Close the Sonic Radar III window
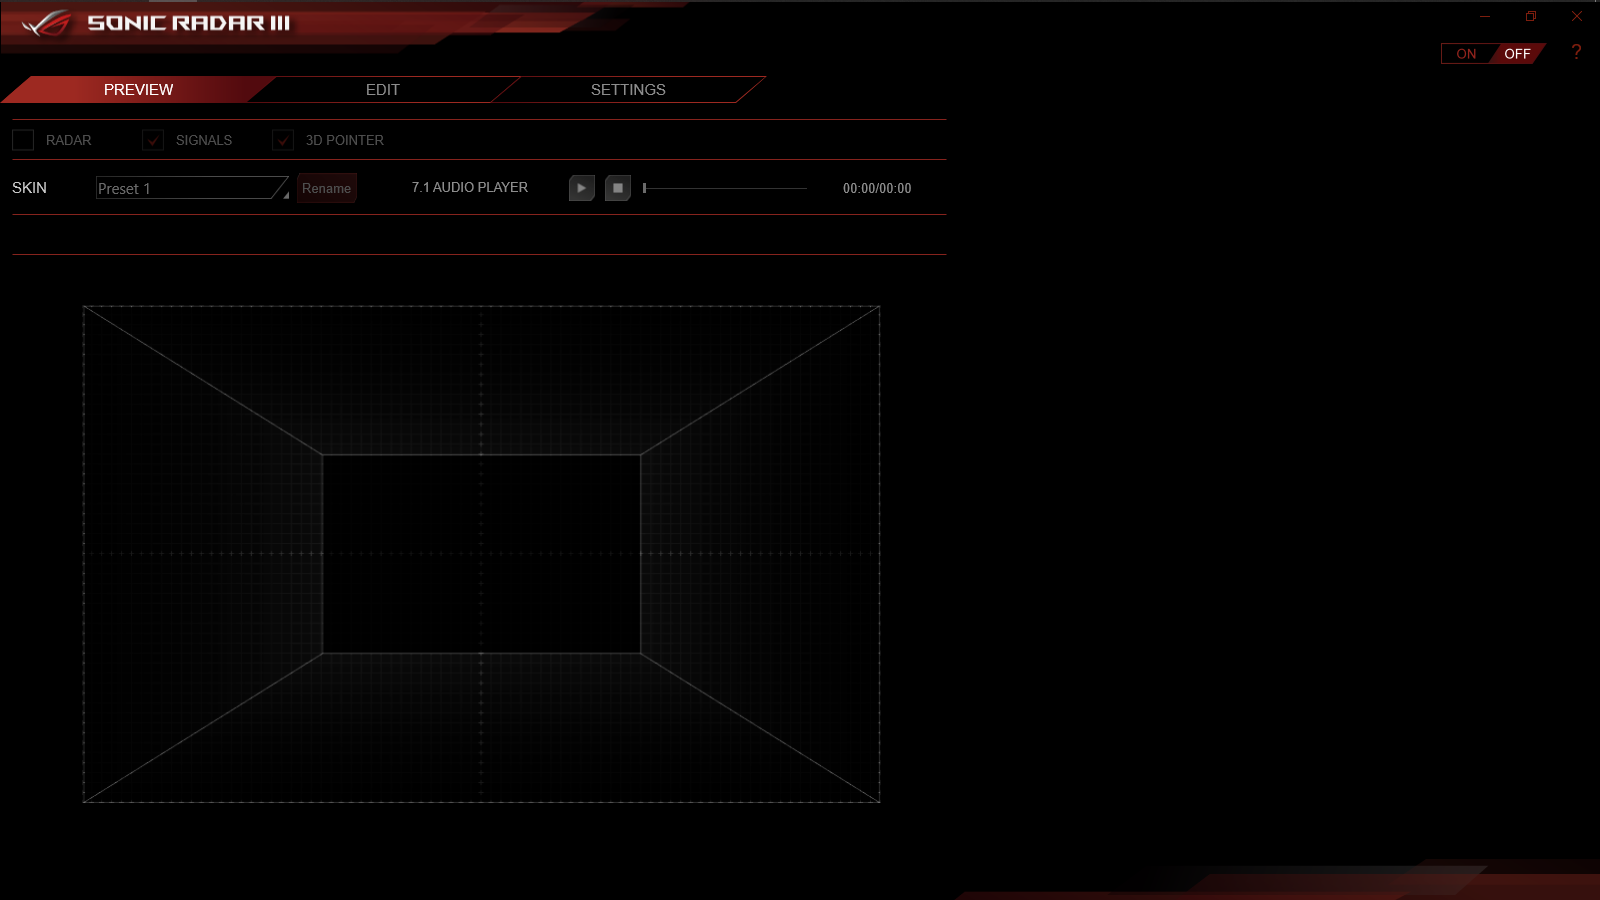Image resolution: width=1600 pixels, height=900 pixels. [x=1577, y=16]
